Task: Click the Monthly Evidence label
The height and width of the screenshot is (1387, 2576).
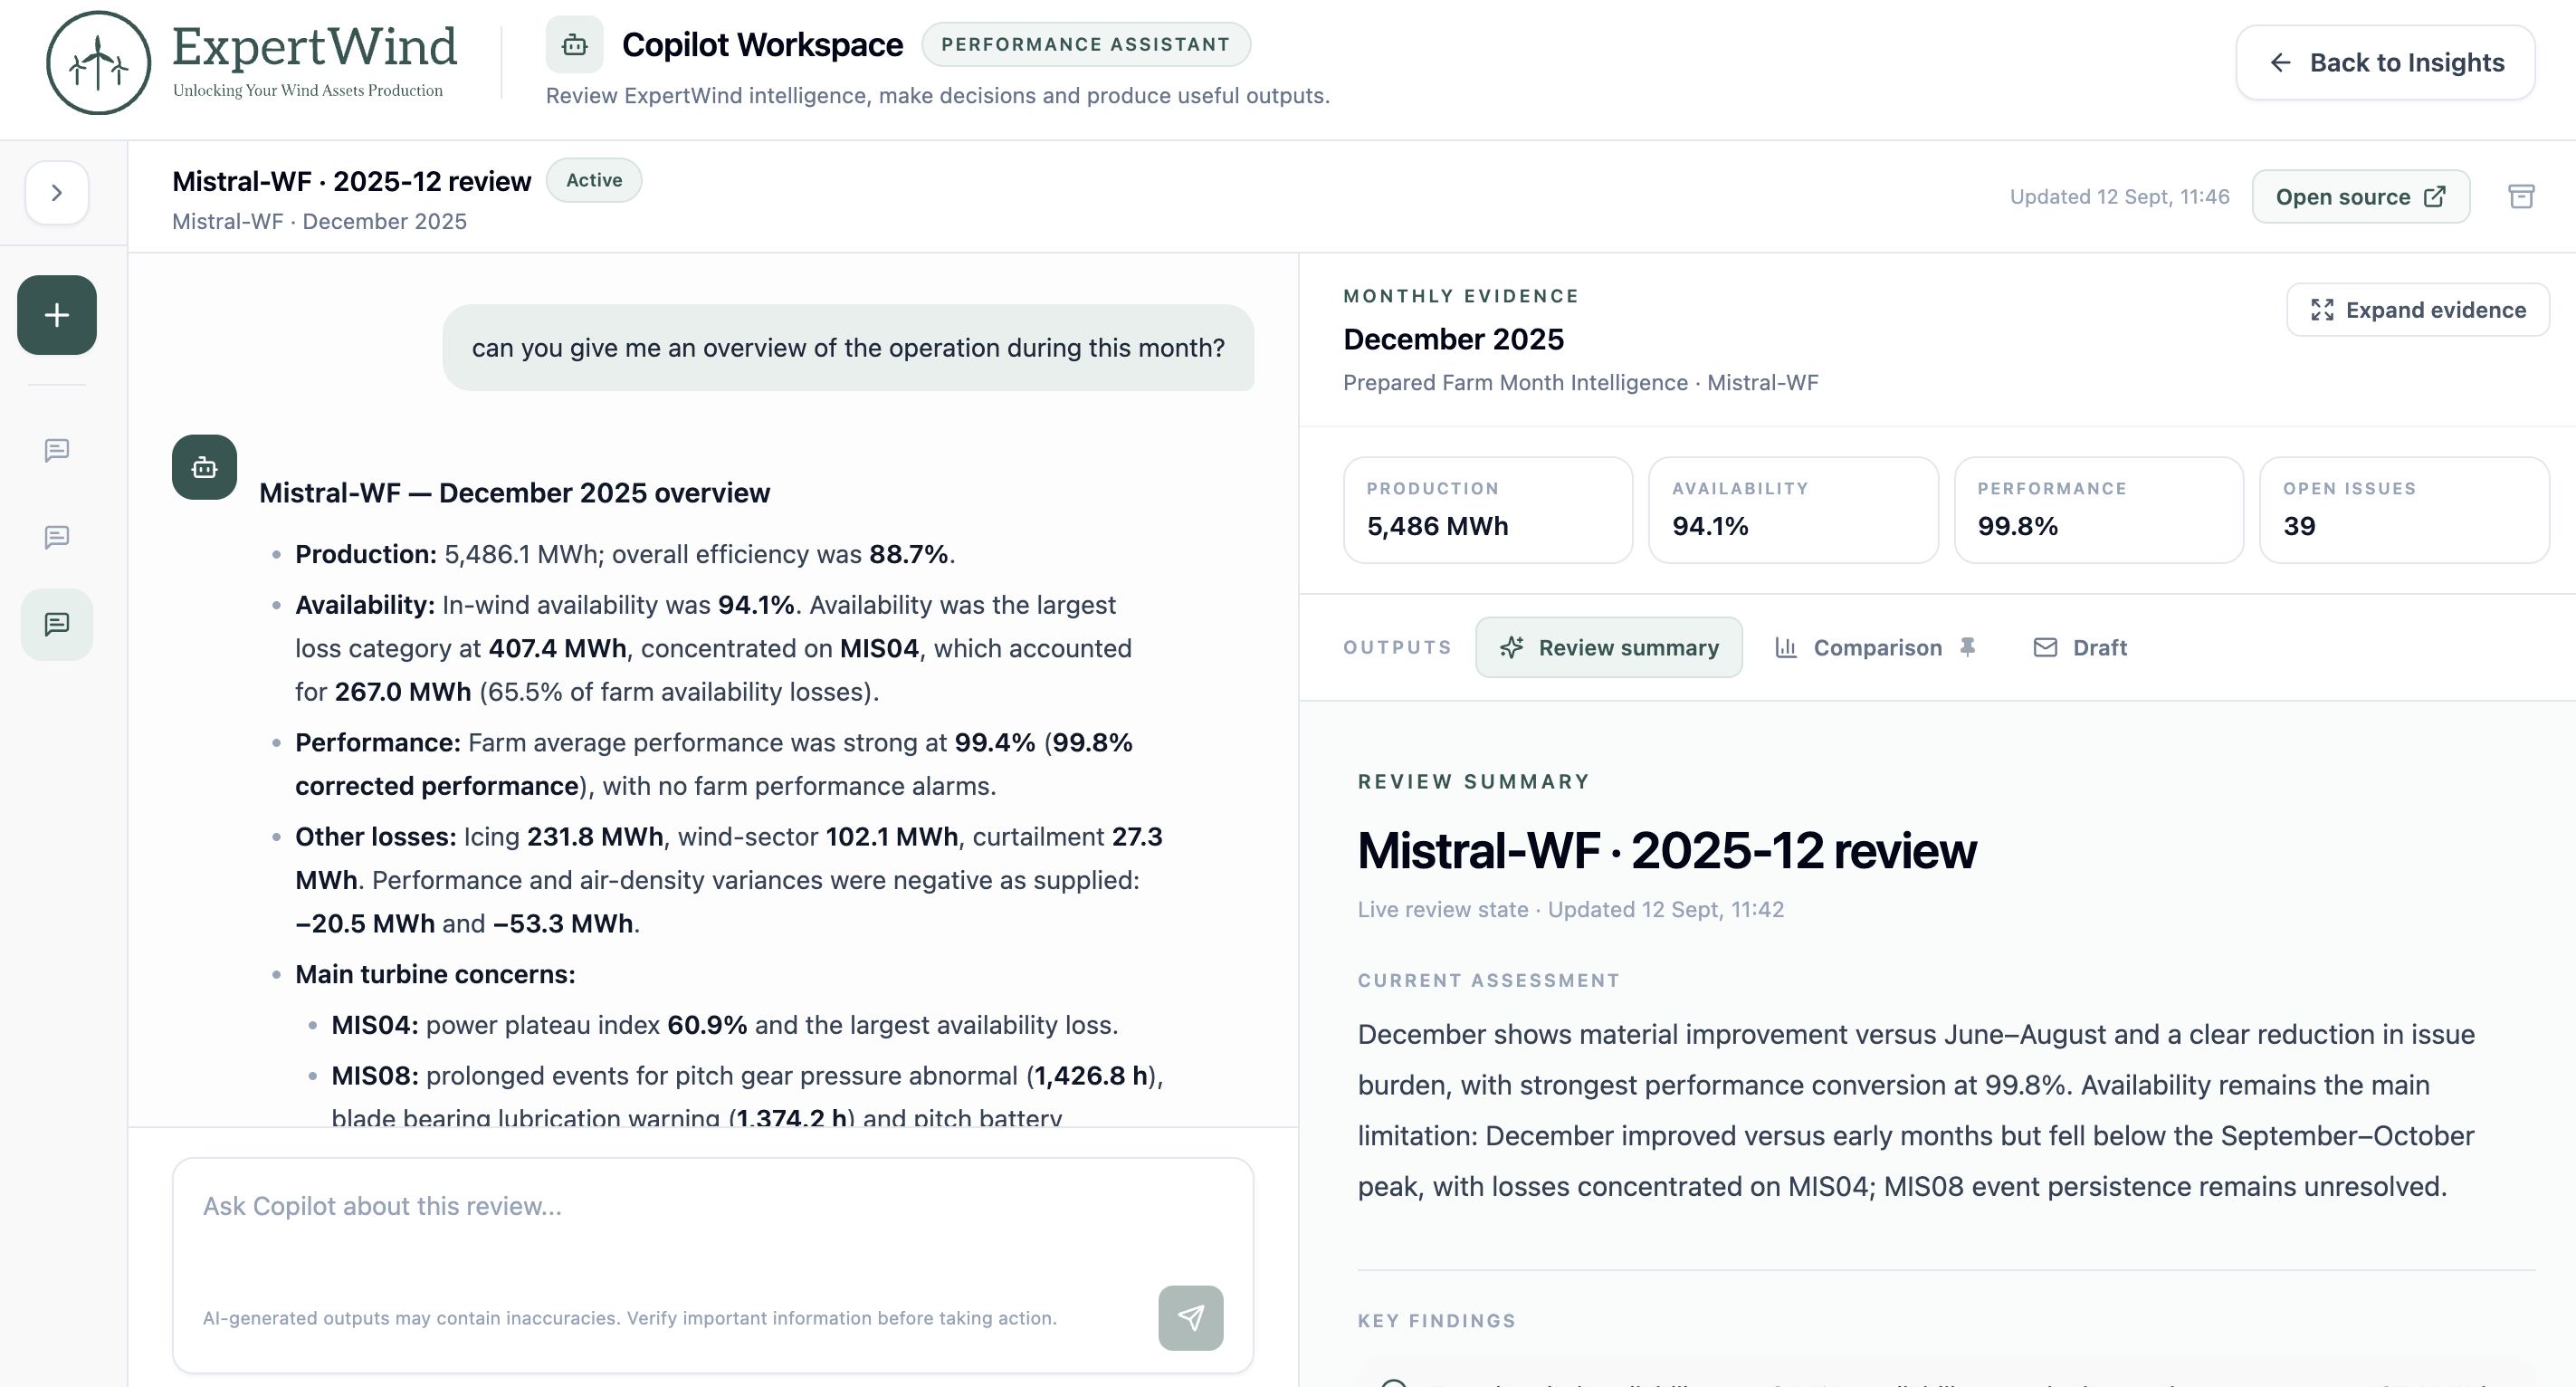Action: (1461, 296)
